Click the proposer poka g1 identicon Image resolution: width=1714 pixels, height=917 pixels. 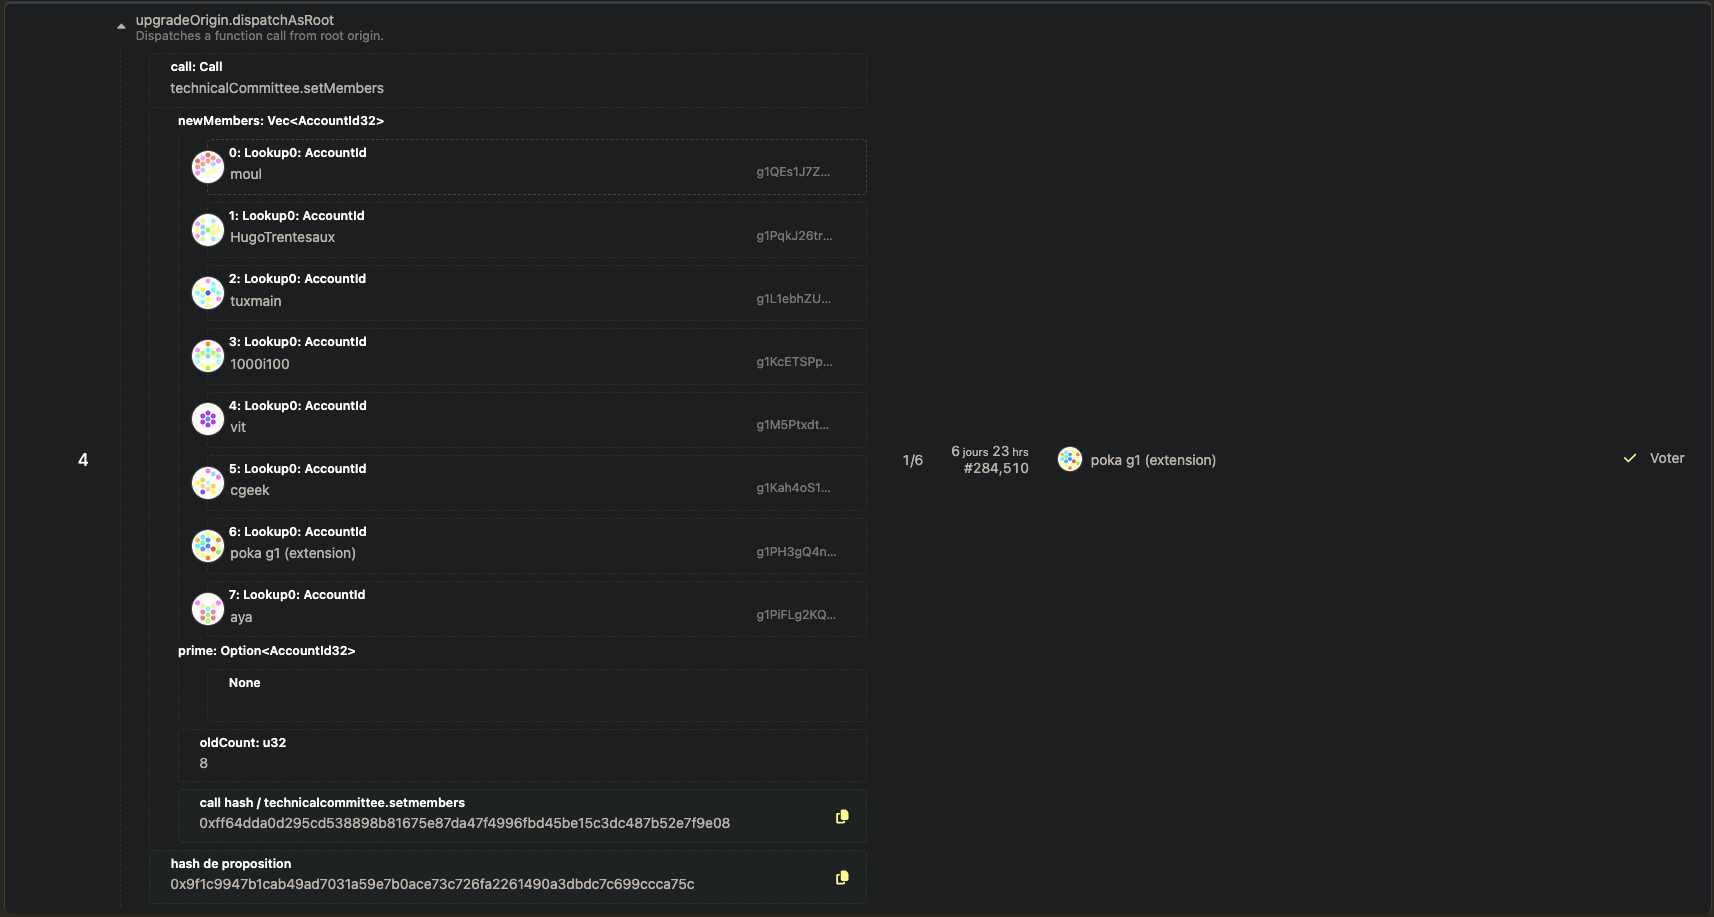1070,459
